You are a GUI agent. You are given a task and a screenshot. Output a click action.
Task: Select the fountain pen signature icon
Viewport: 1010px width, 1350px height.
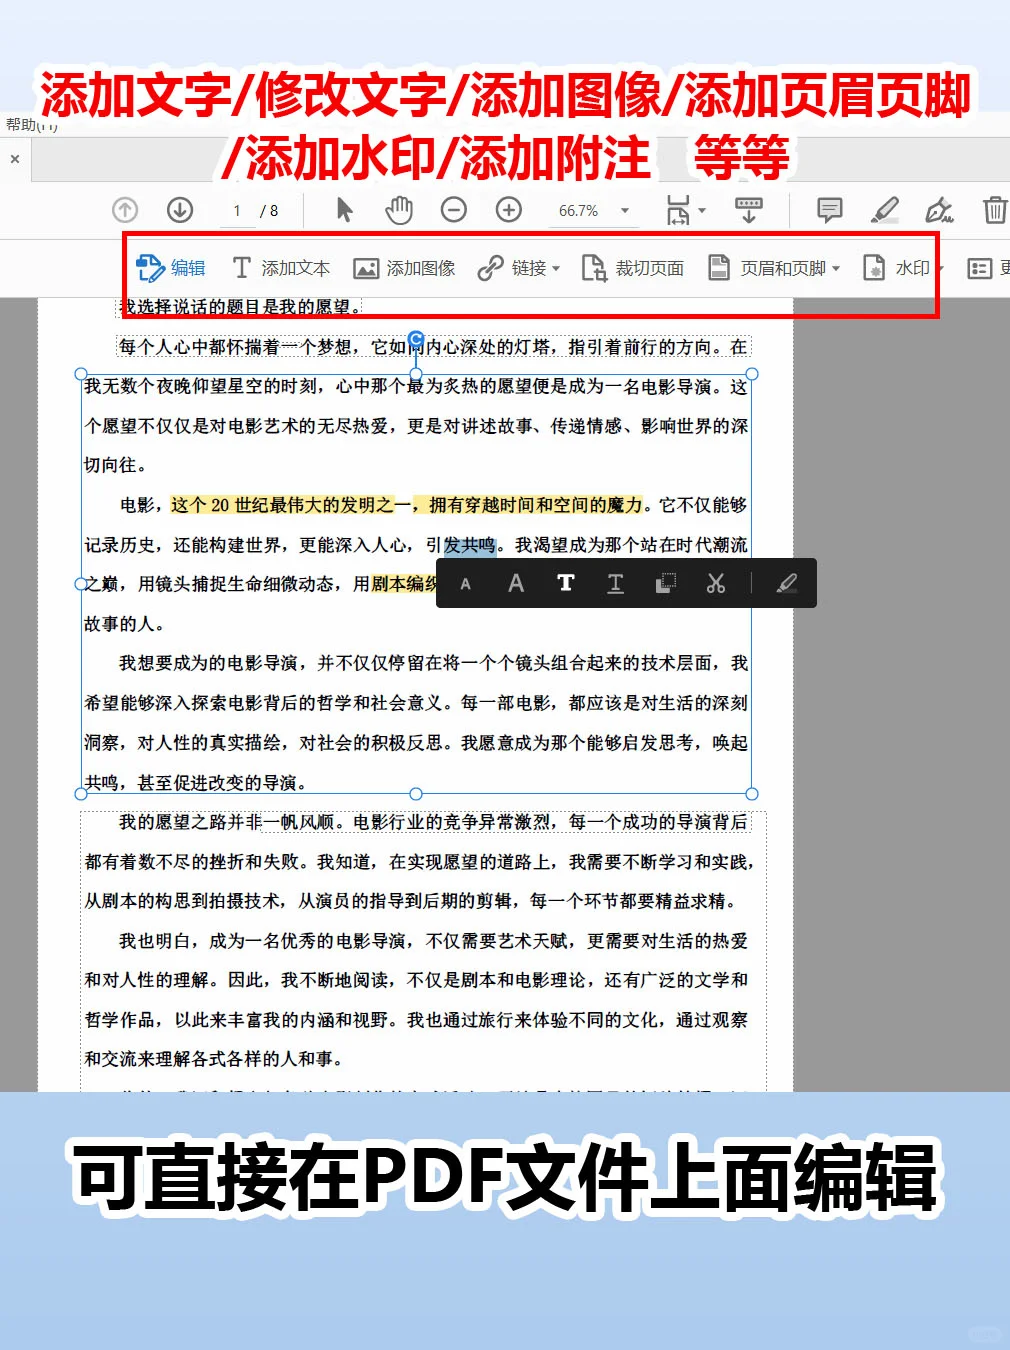(940, 210)
